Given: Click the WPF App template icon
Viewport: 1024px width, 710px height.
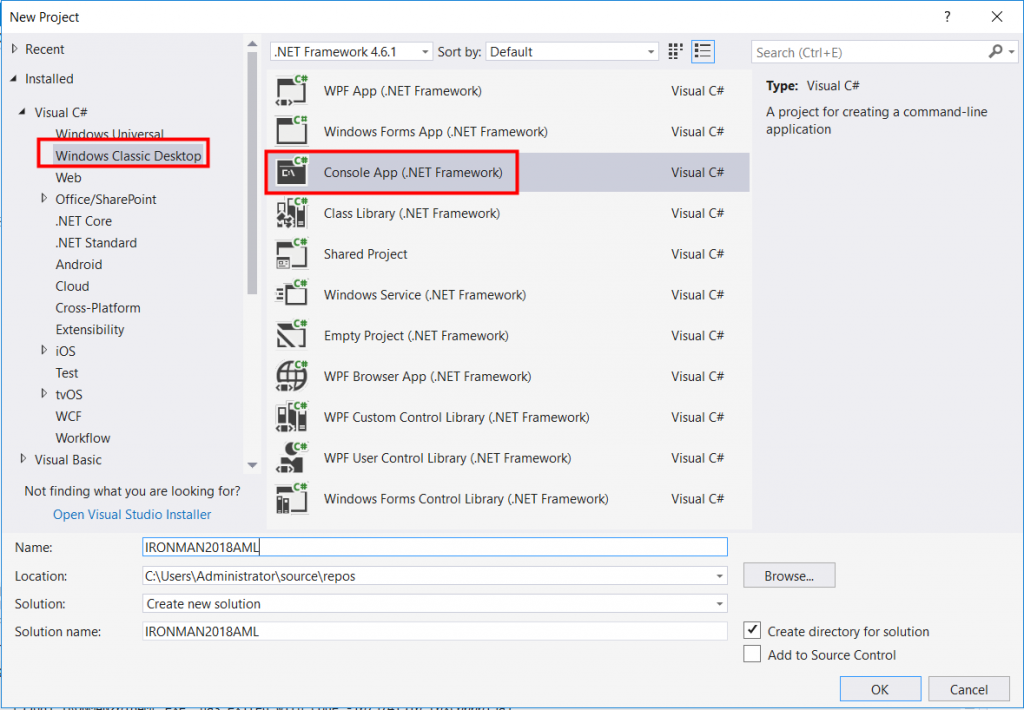Looking at the screenshot, I should click(291, 91).
